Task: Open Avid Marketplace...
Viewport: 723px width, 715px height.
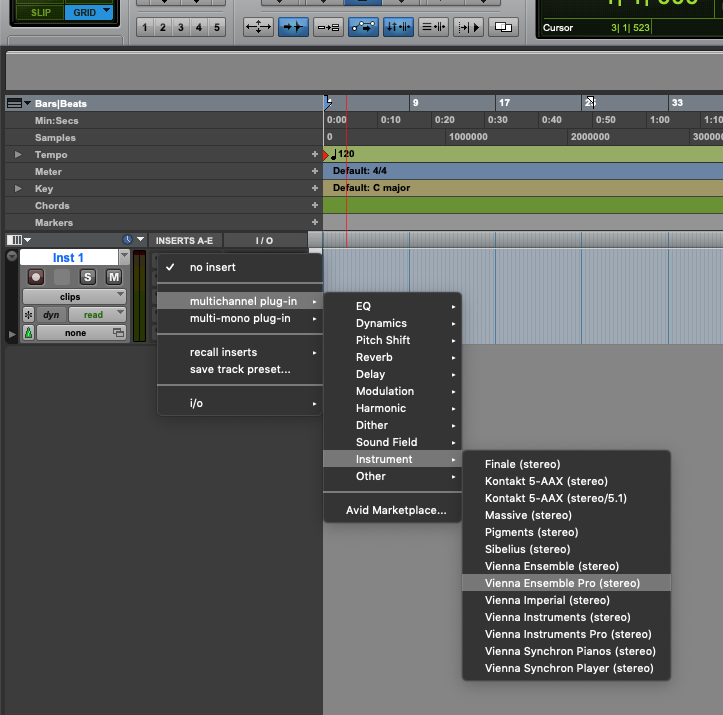Action: (x=392, y=510)
